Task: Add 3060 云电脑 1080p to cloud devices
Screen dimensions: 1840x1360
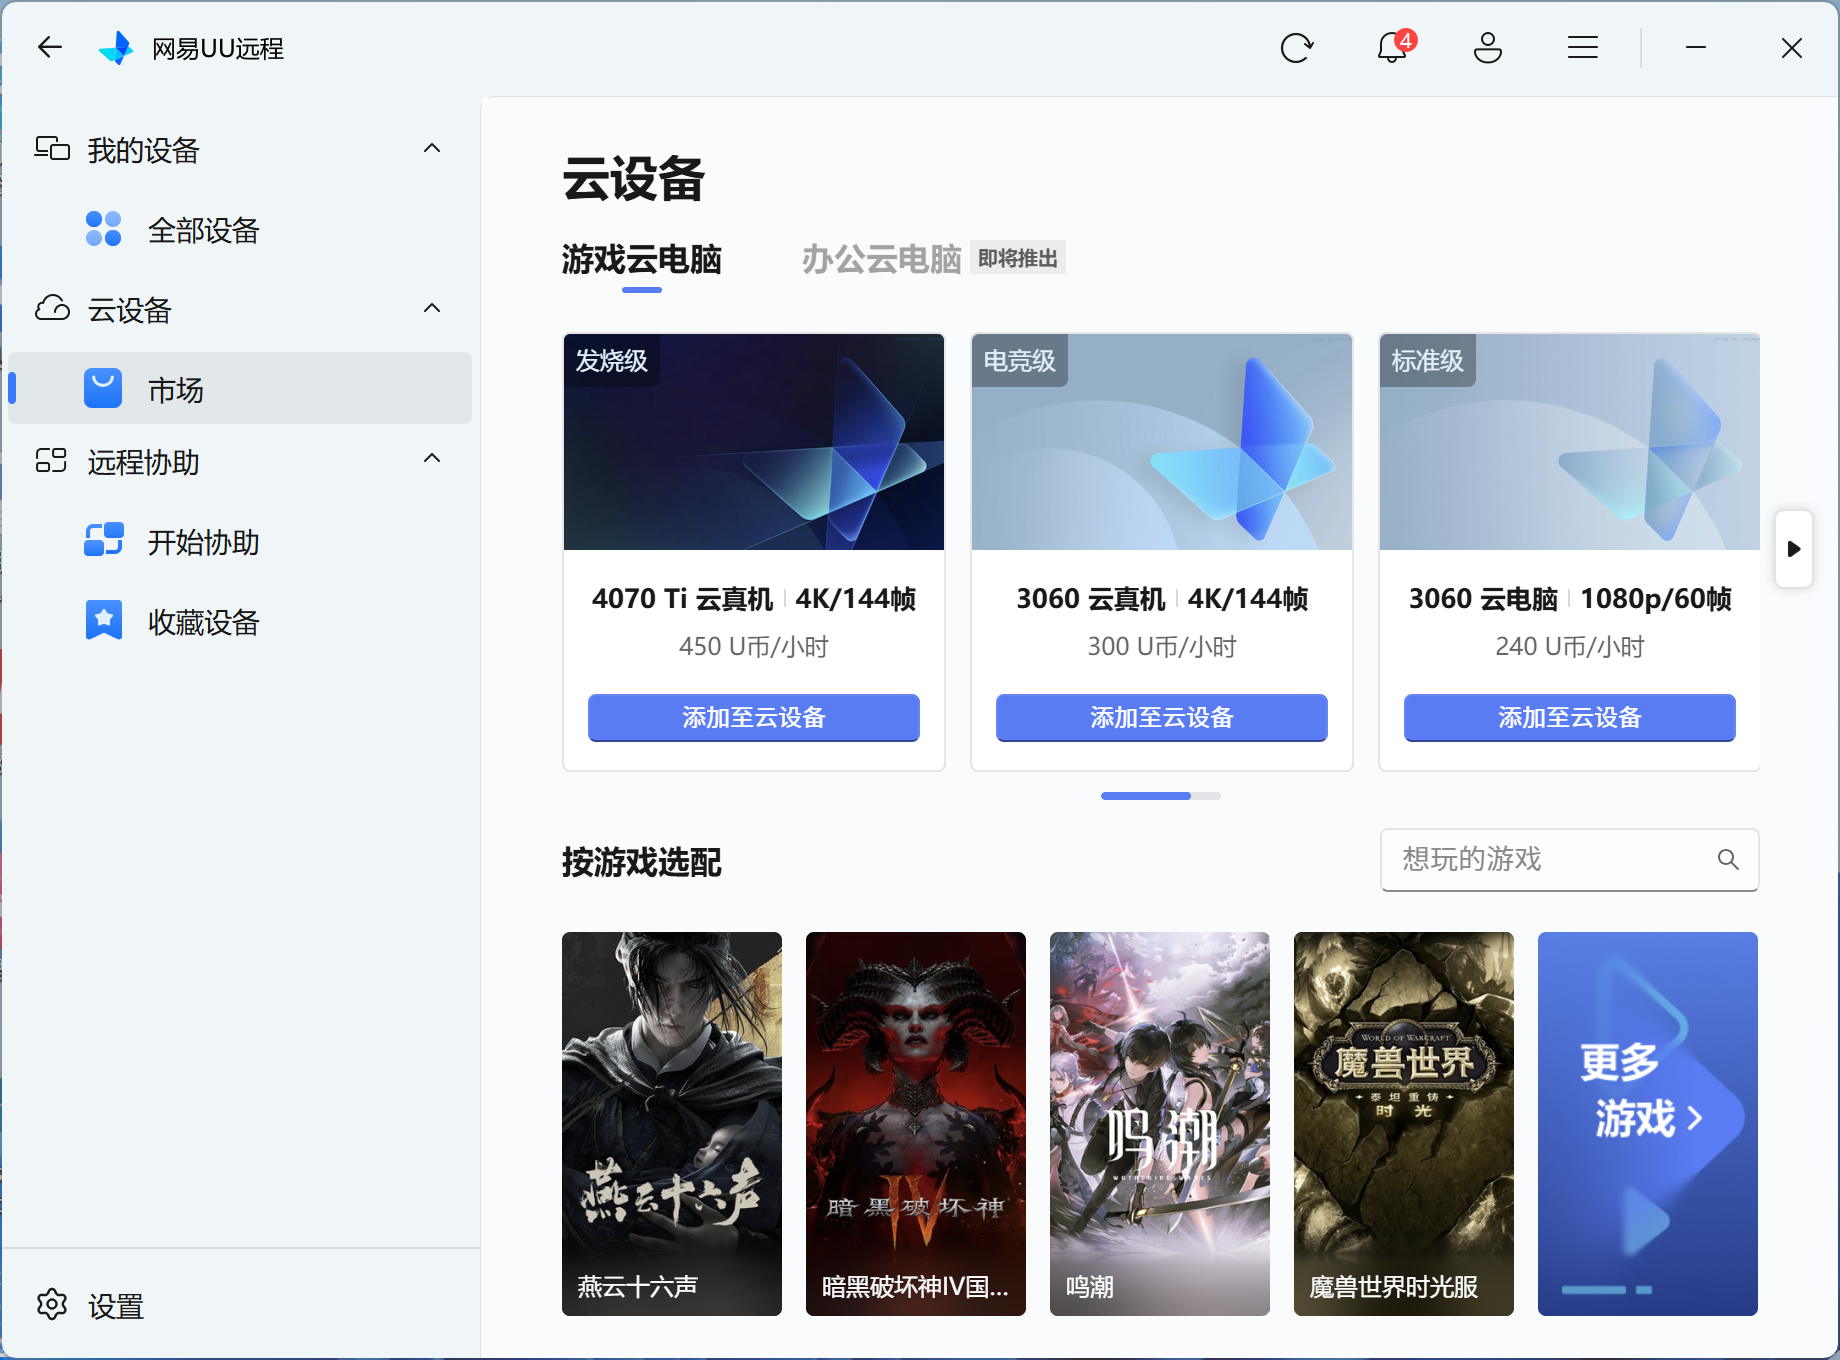Action: 1570,717
